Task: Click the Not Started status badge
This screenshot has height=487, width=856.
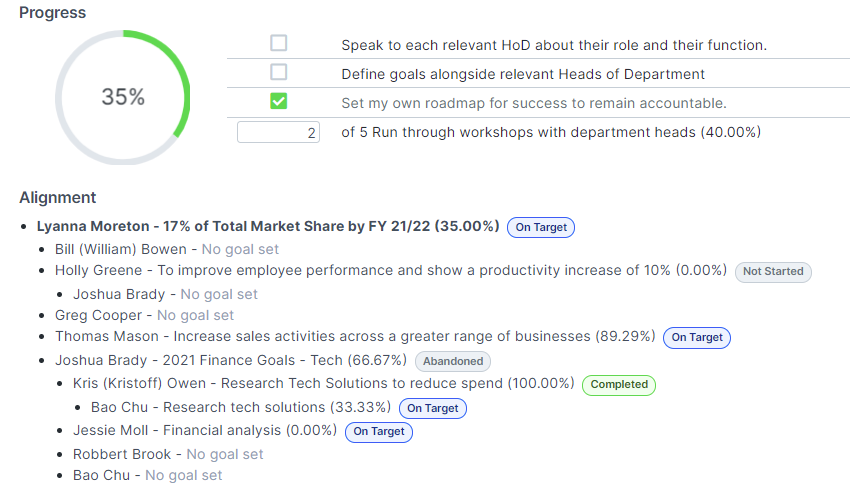Action: (x=773, y=272)
